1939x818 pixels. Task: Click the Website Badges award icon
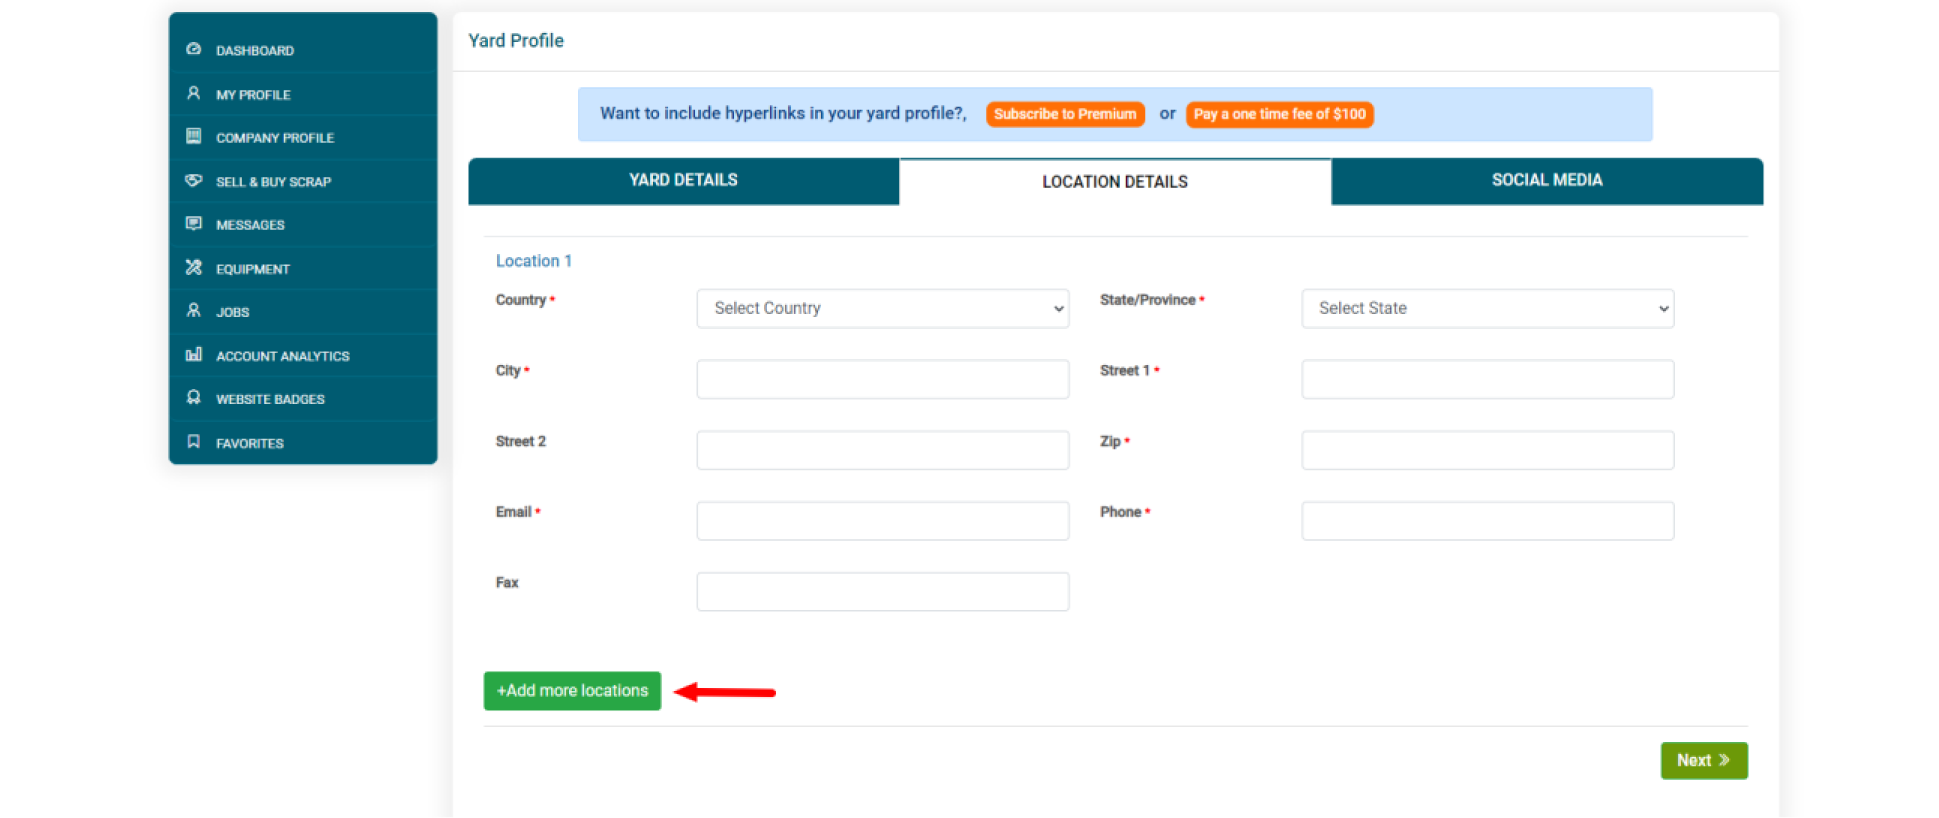point(194,397)
